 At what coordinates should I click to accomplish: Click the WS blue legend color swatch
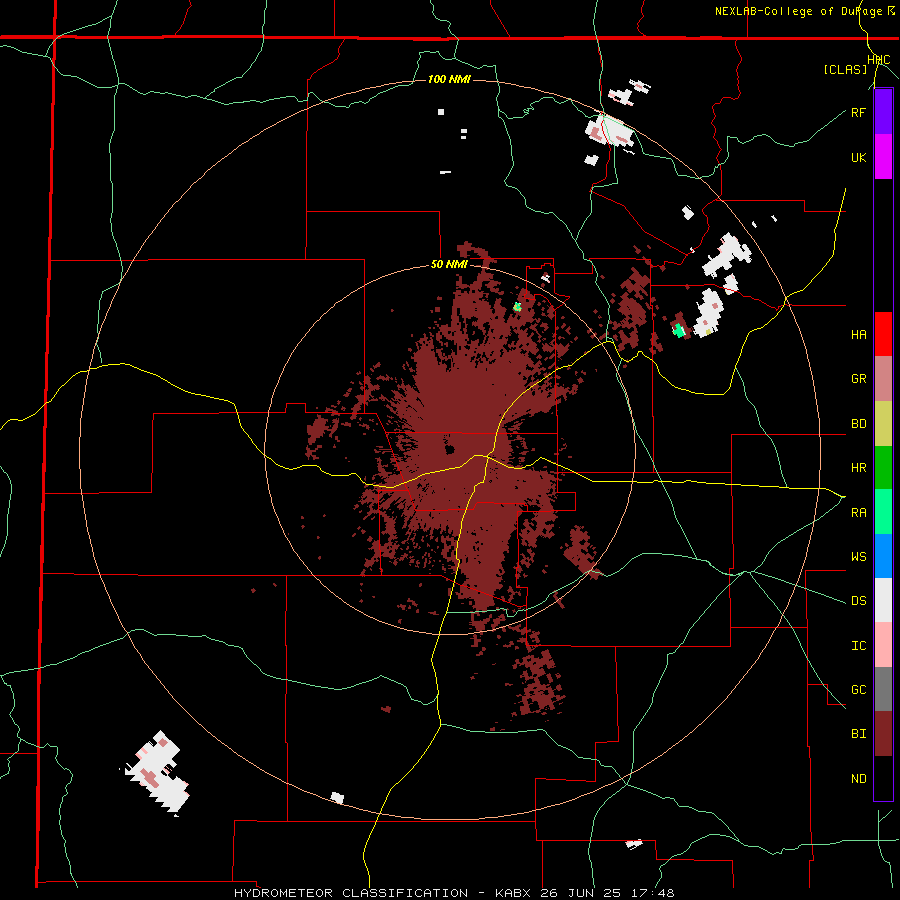point(883,556)
